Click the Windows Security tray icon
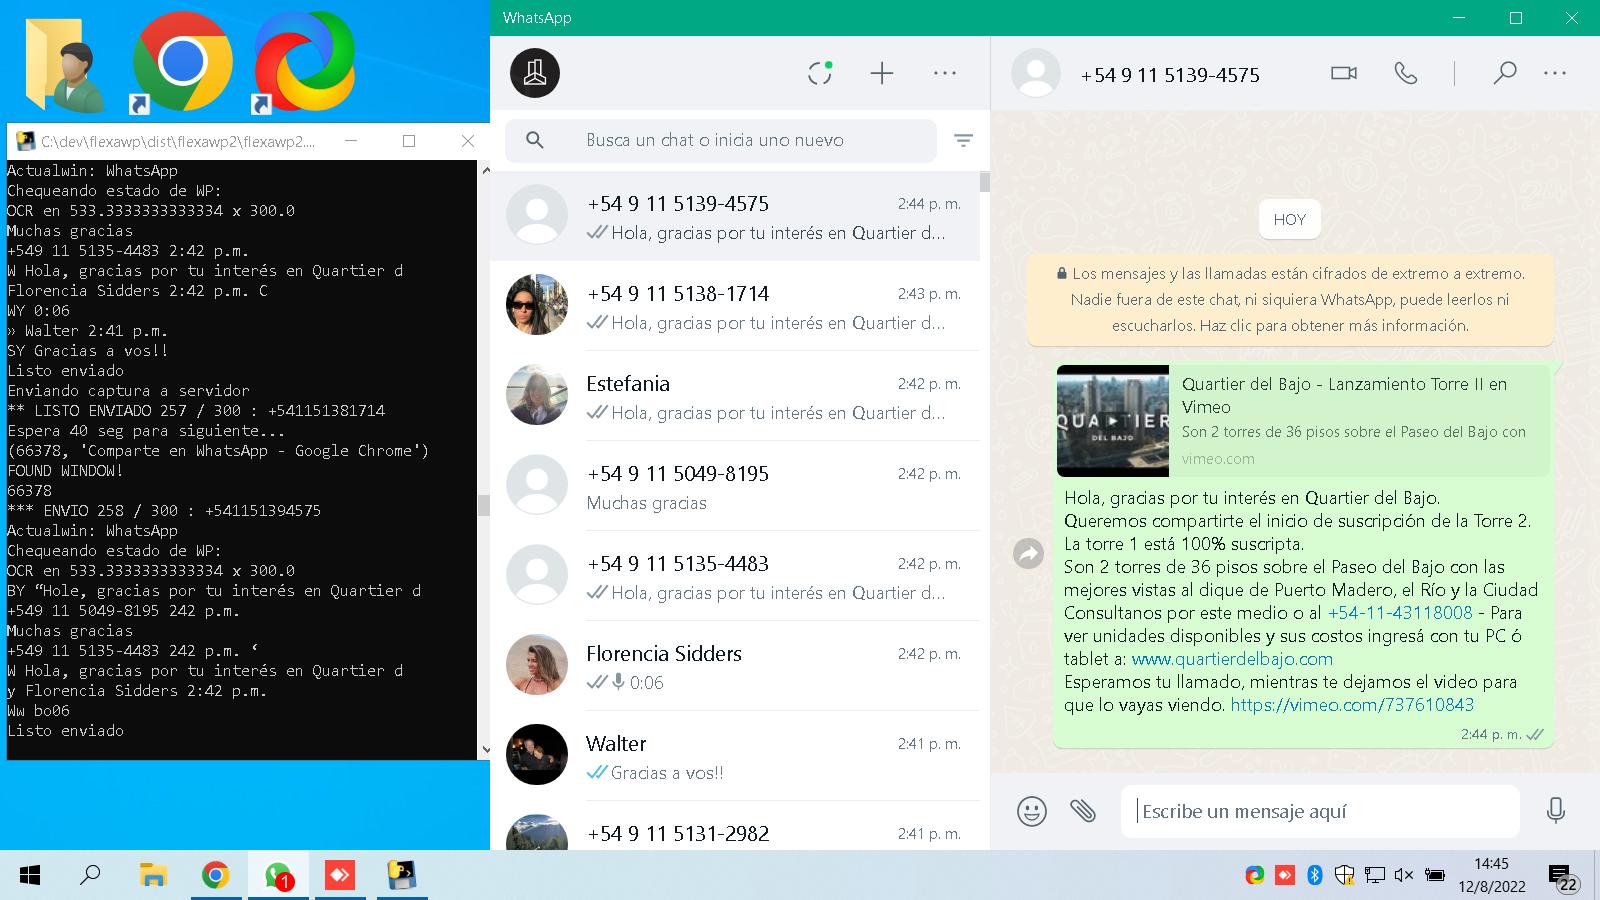 coord(1345,876)
